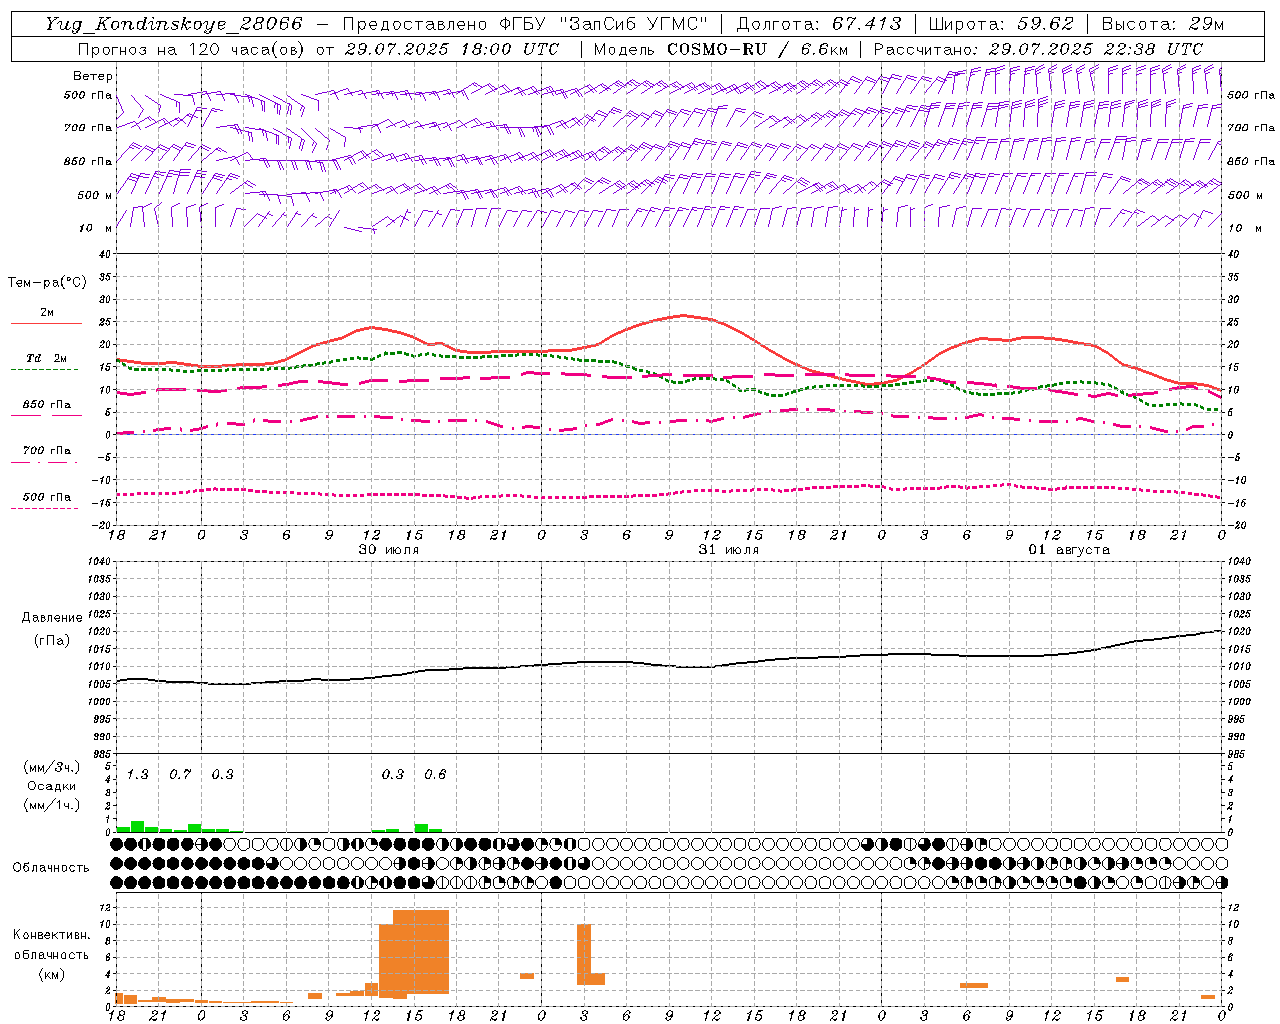Viewport: 1280px width, 1024px height.
Task: Click the Облачность cloud cover label
Action: 51,867
